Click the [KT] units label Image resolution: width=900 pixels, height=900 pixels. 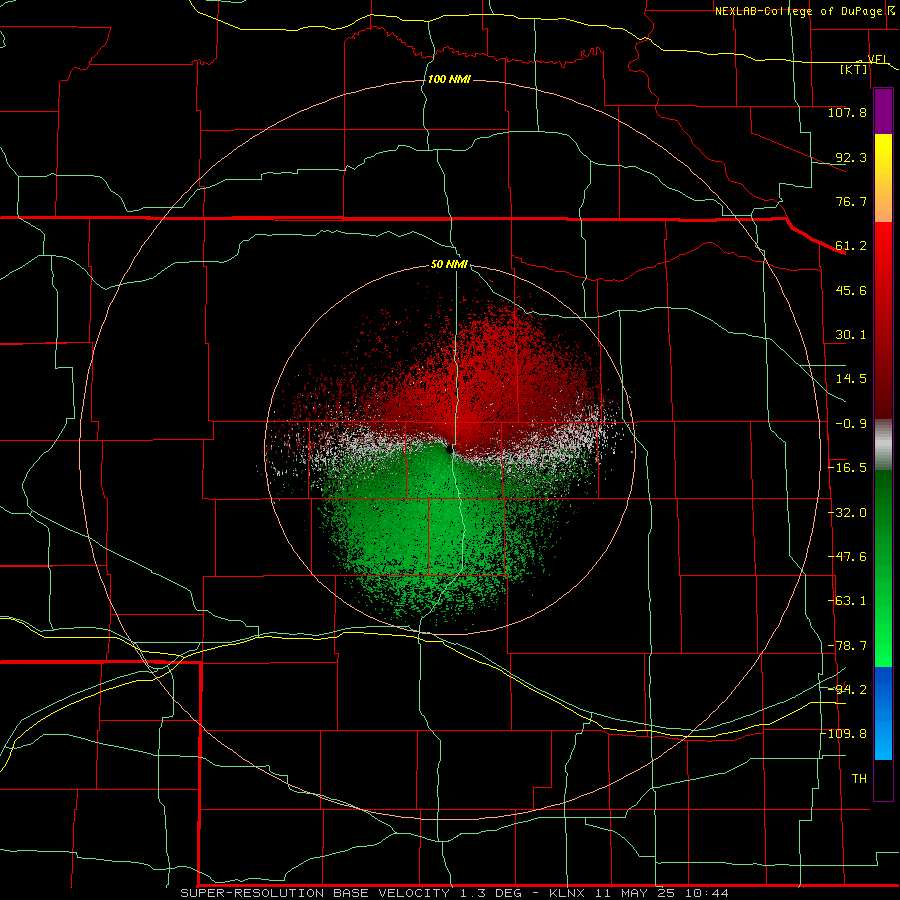click(854, 69)
